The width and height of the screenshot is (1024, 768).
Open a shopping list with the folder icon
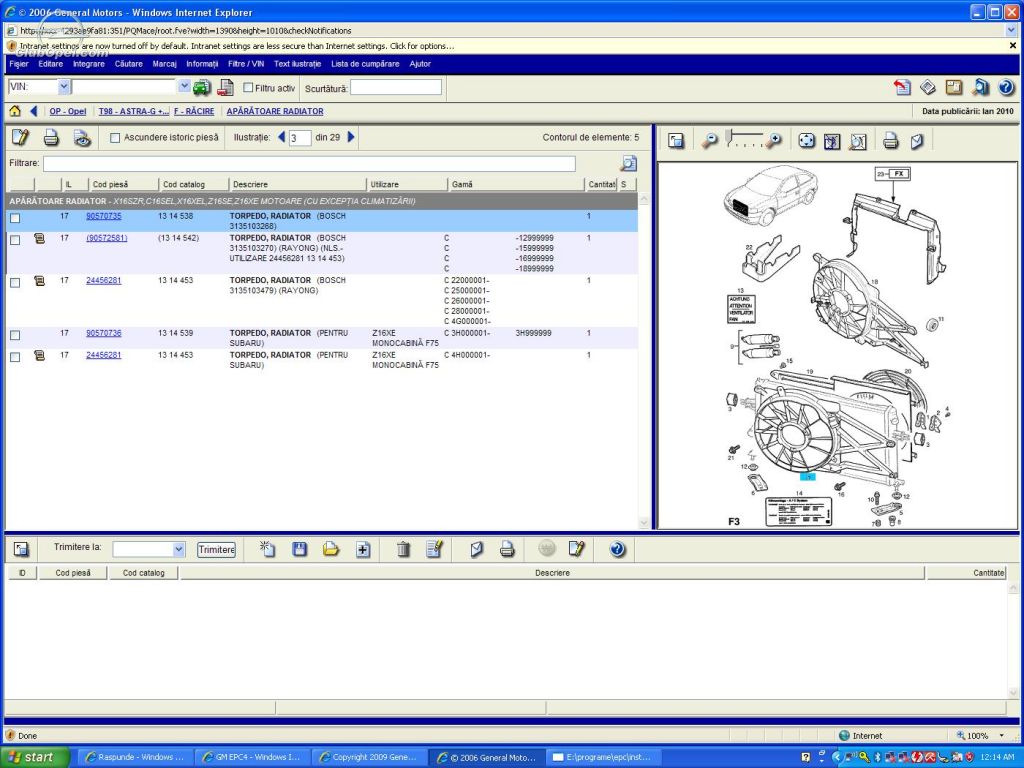pos(331,549)
